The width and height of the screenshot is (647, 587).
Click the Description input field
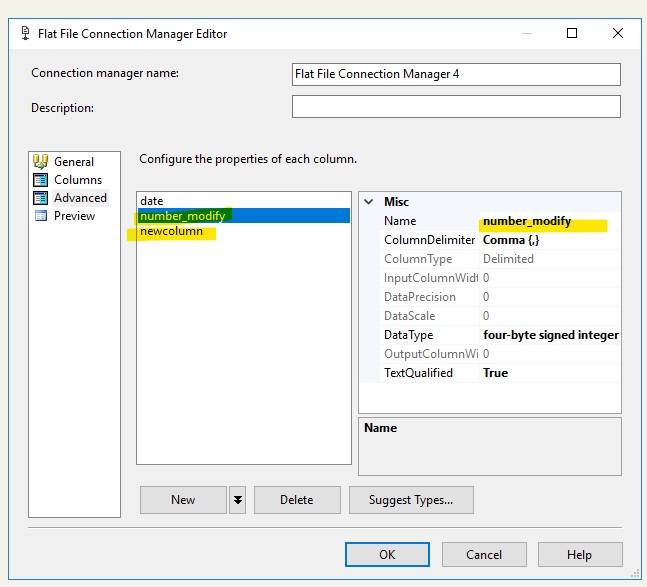456,106
